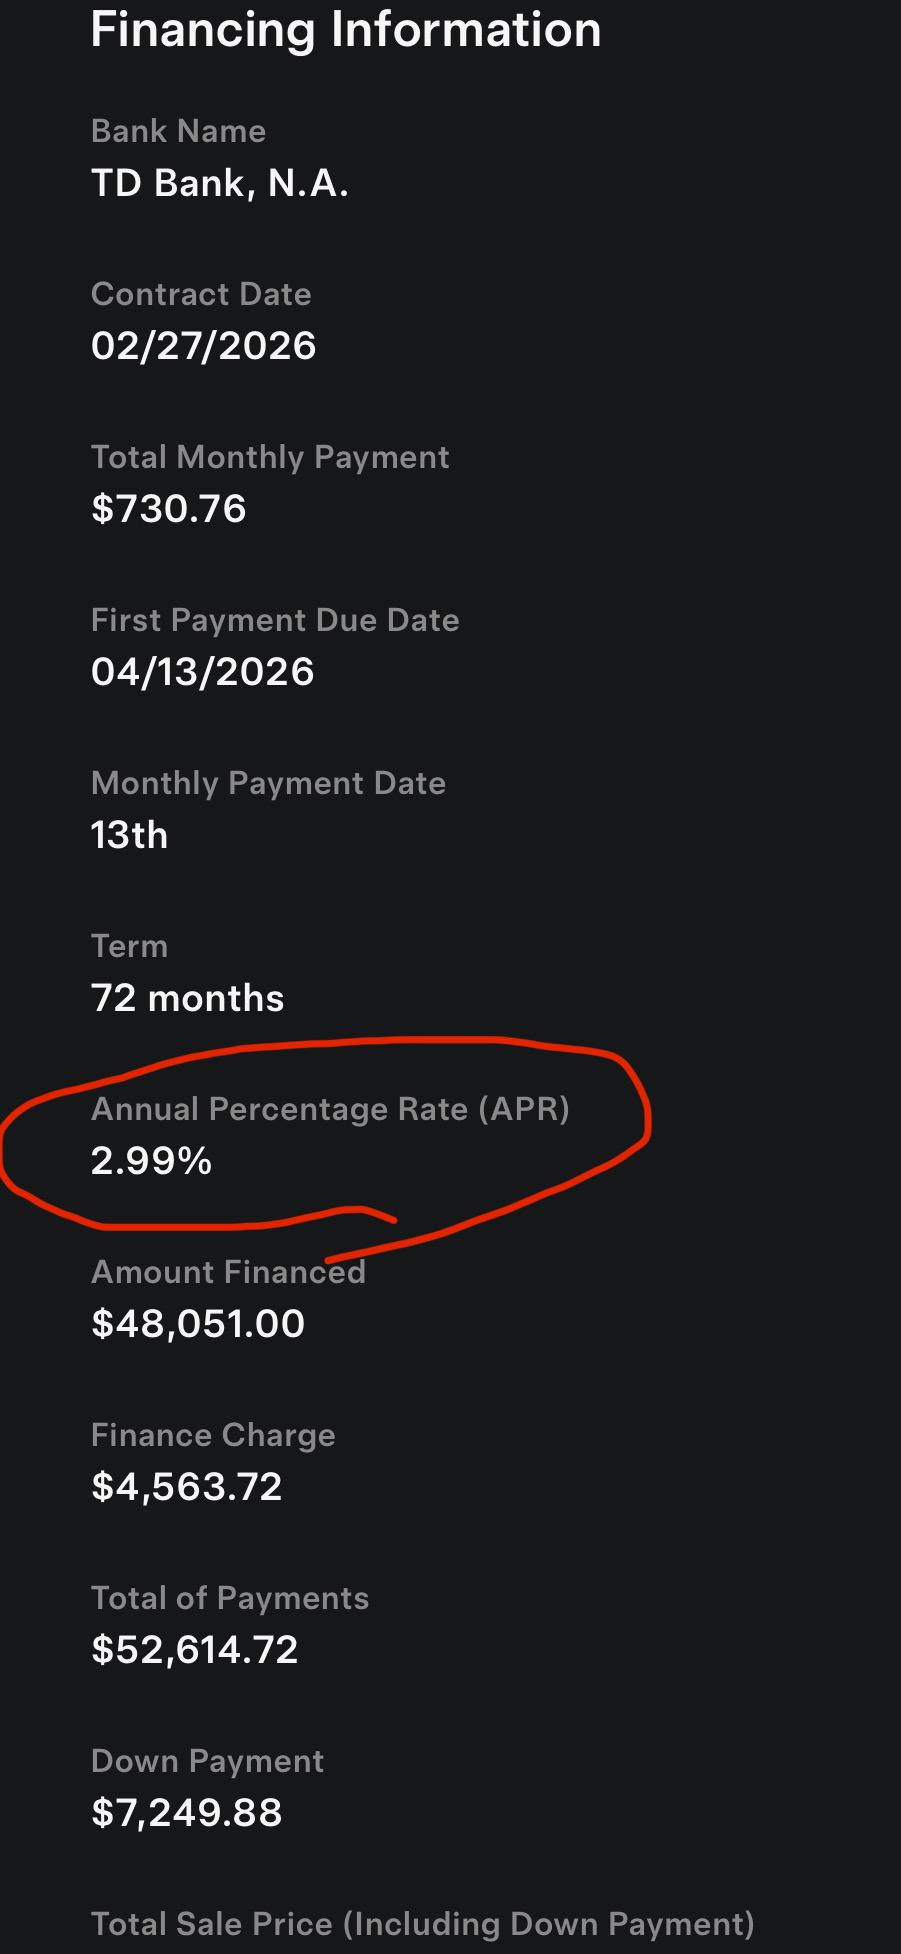This screenshot has width=901, height=1954.
Task: Click the Total Sale Price label
Action: [422, 1924]
